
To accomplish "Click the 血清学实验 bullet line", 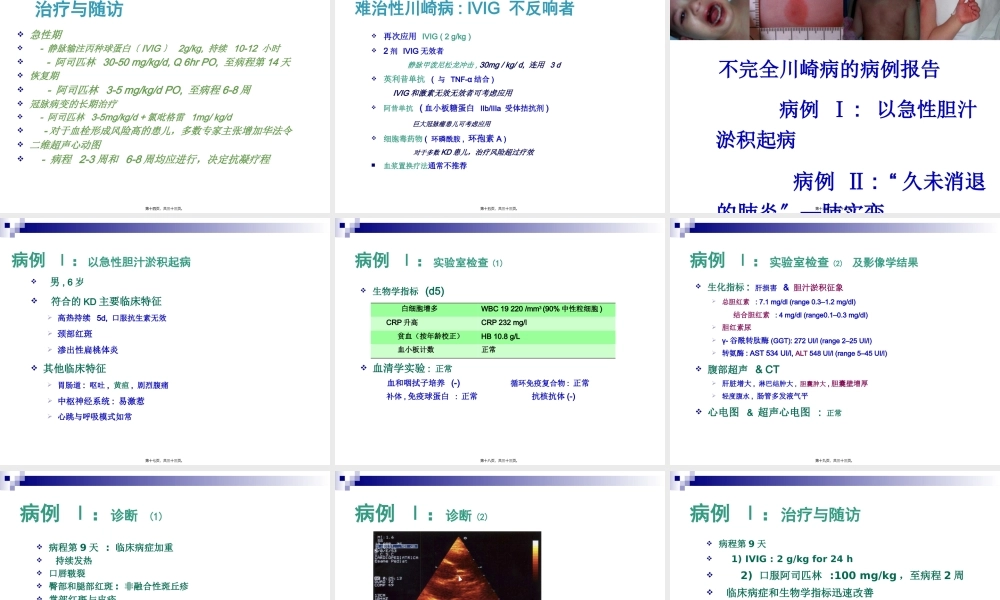I will 411,368.
